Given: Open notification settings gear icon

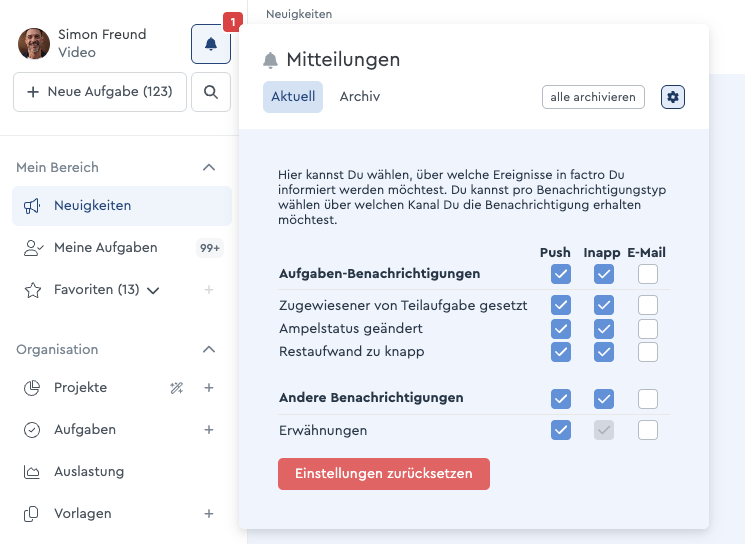Looking at the screenshot, I should [673, 97].
